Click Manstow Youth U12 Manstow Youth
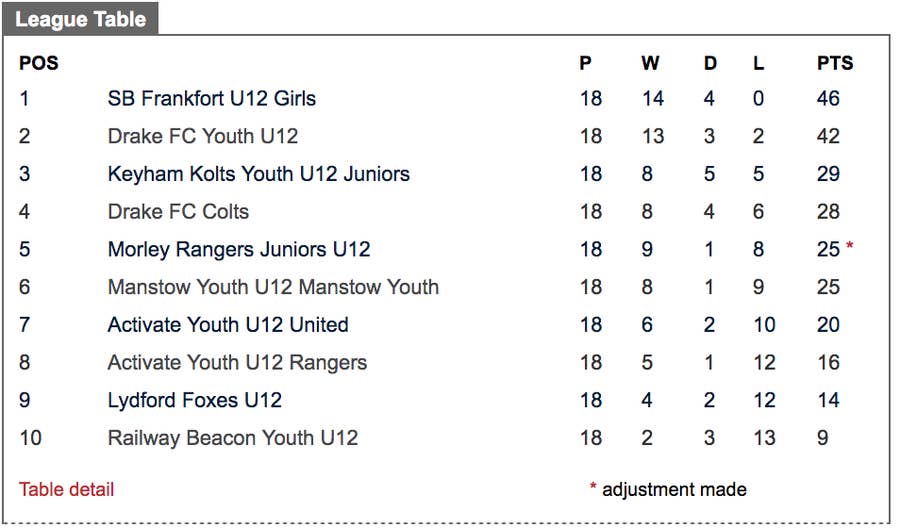Image resolution: width=900 pixels, height=528 pixels. [273, 287]
